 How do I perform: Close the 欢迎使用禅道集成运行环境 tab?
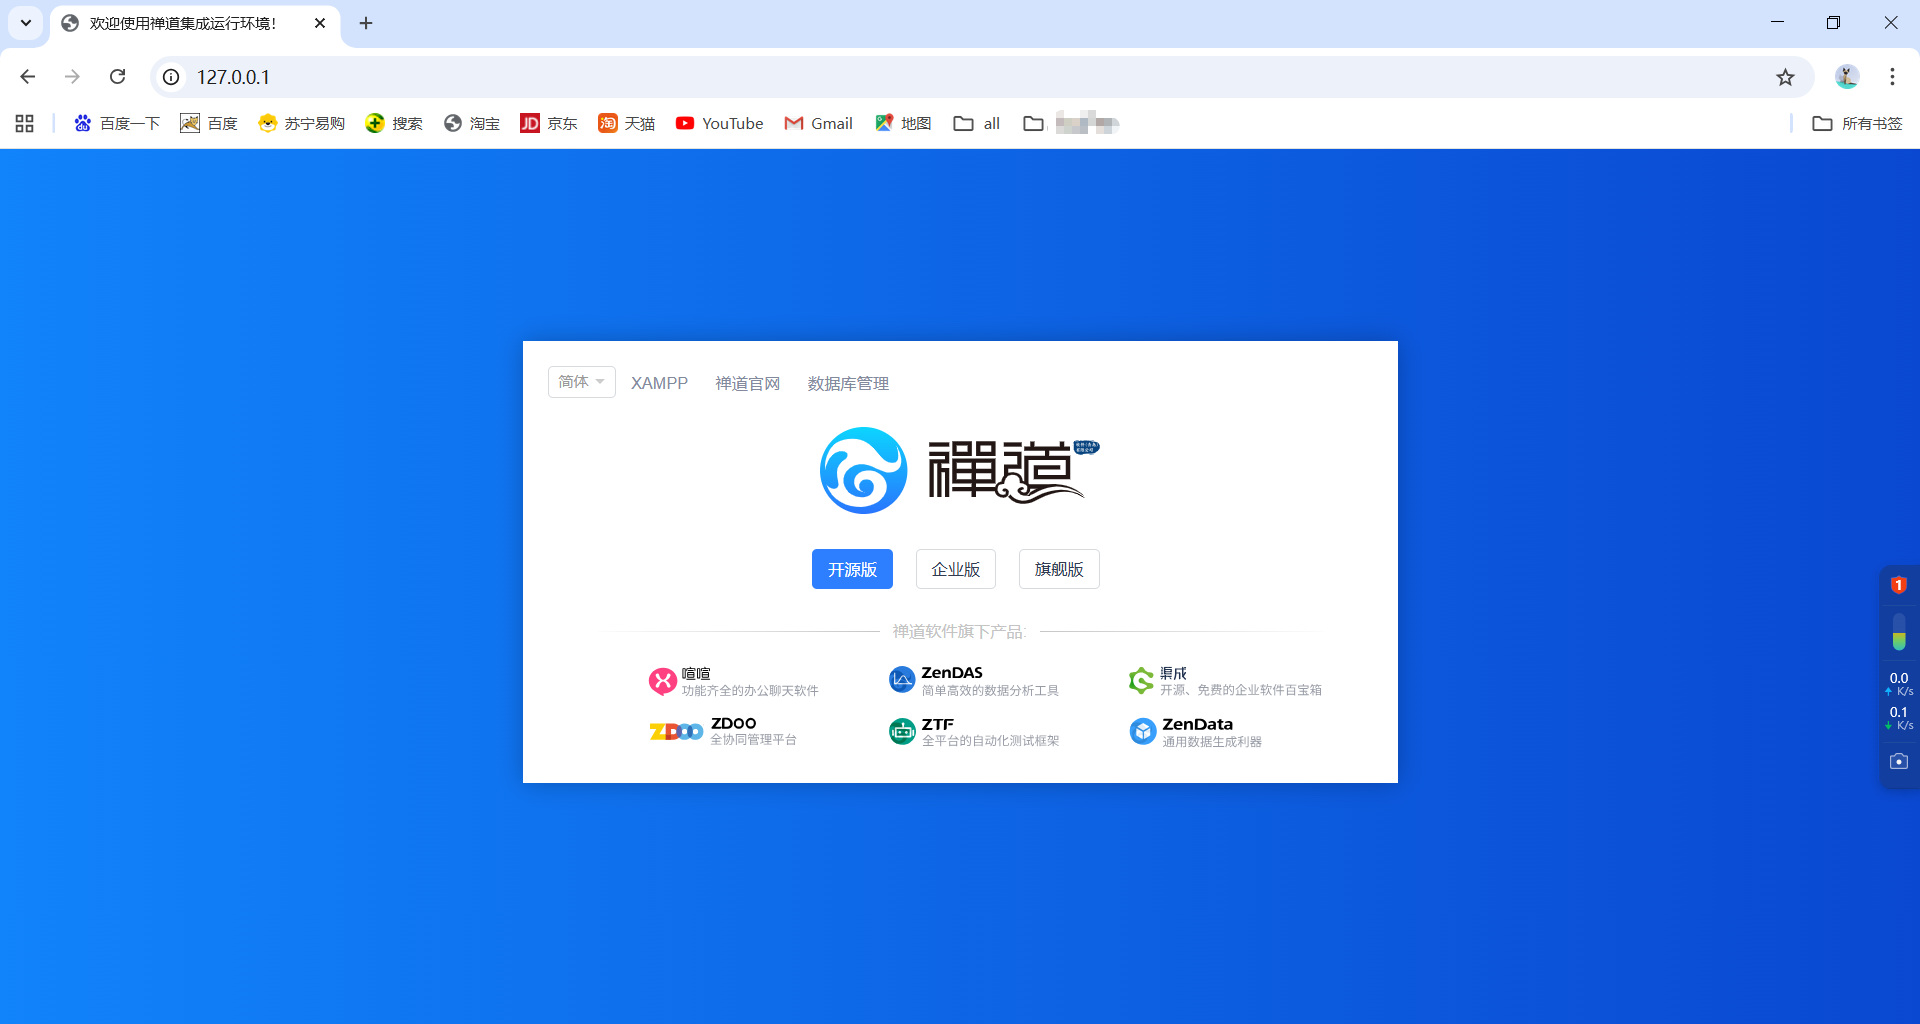tap(320, 23)
